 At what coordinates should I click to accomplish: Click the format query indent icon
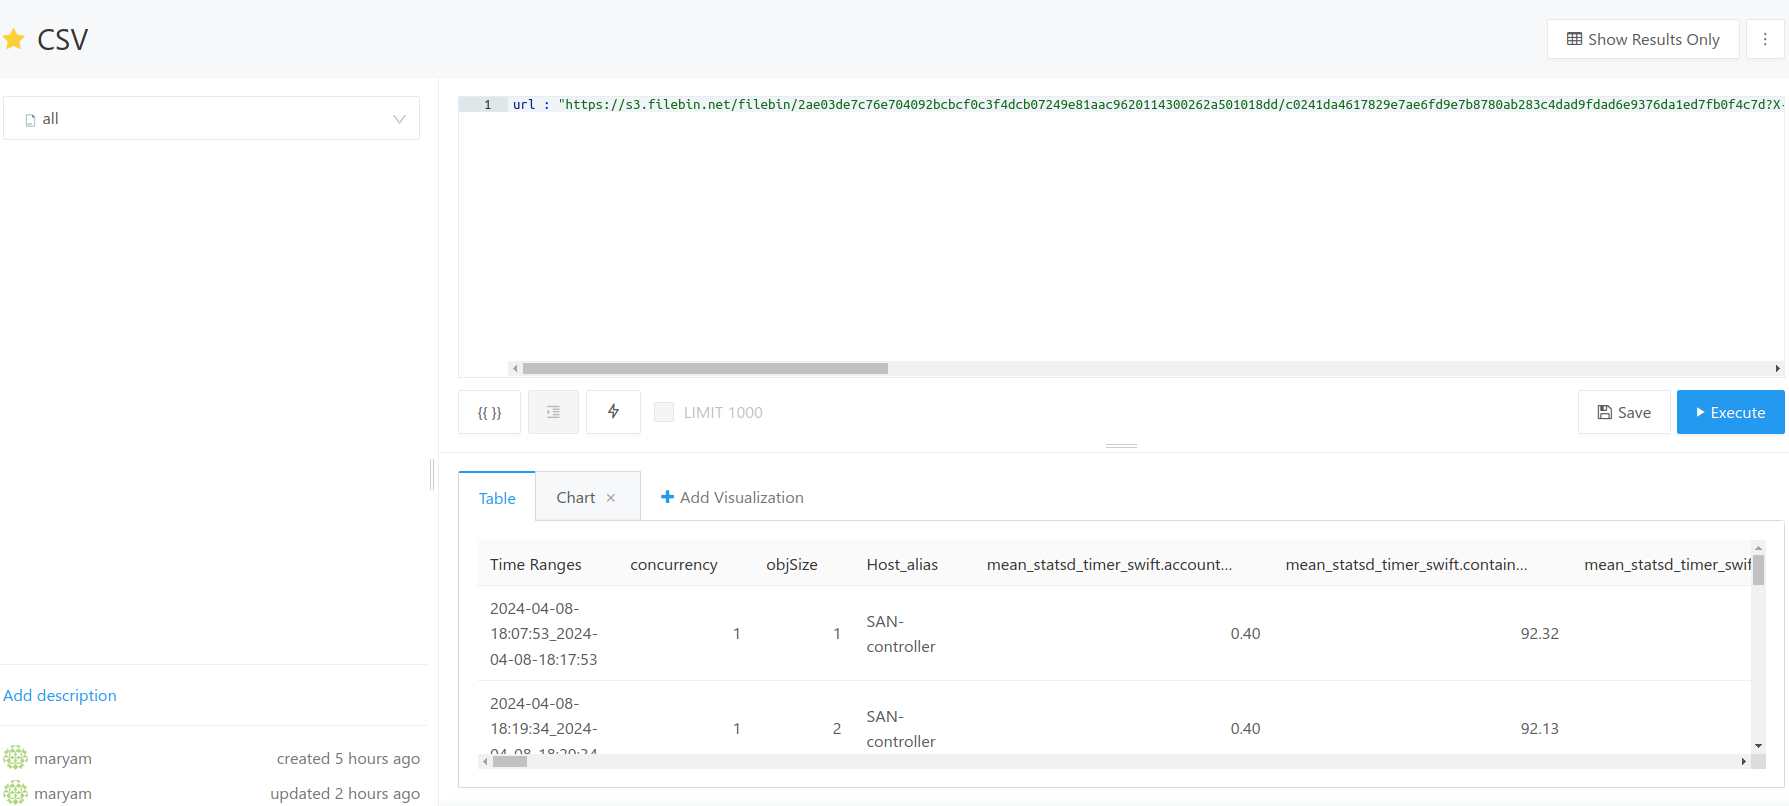553,412
